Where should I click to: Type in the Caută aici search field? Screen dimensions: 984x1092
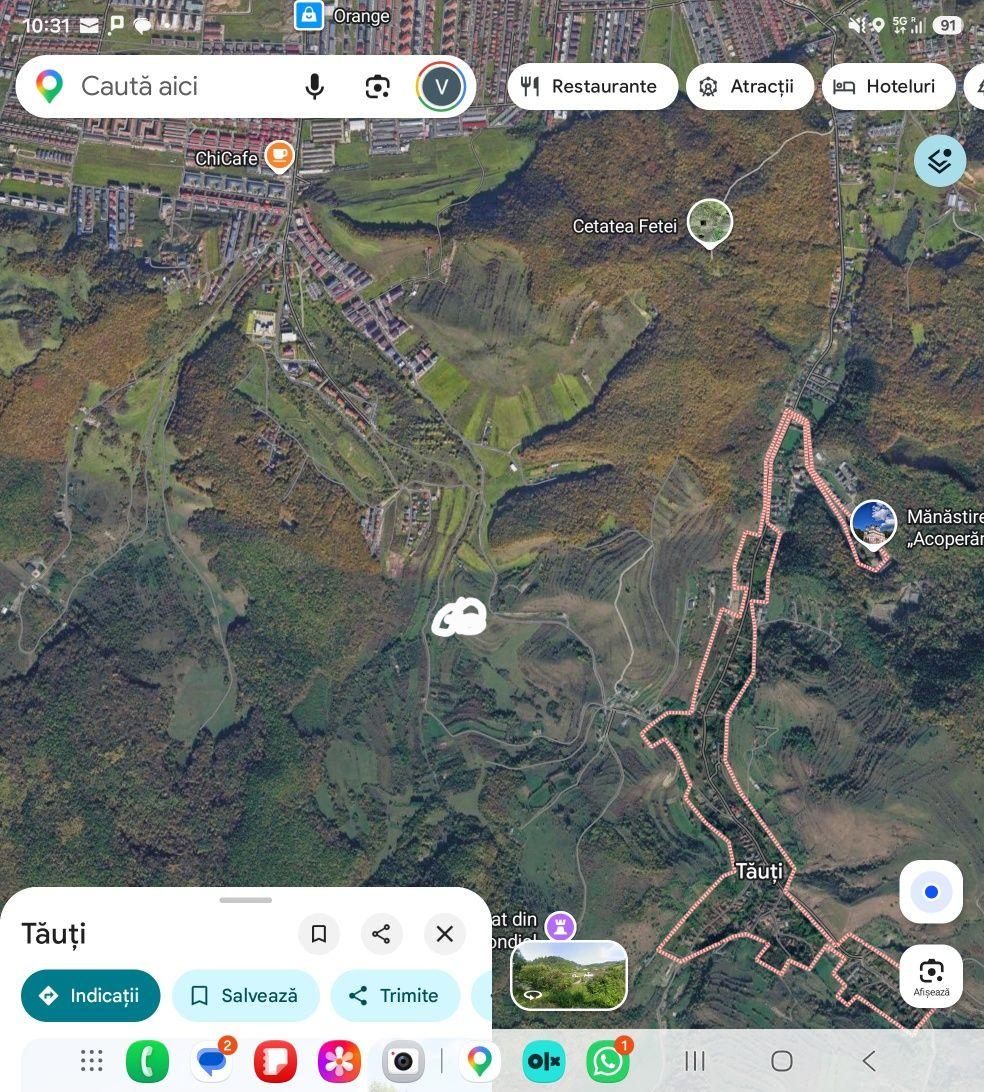(x=246, y=86)
